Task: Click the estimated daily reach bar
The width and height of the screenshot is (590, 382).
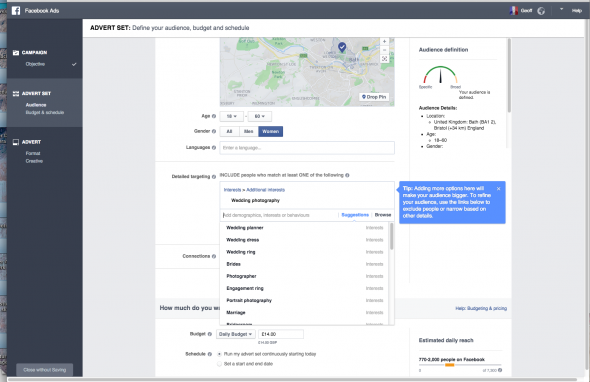Action: click(x=460, y=365)
